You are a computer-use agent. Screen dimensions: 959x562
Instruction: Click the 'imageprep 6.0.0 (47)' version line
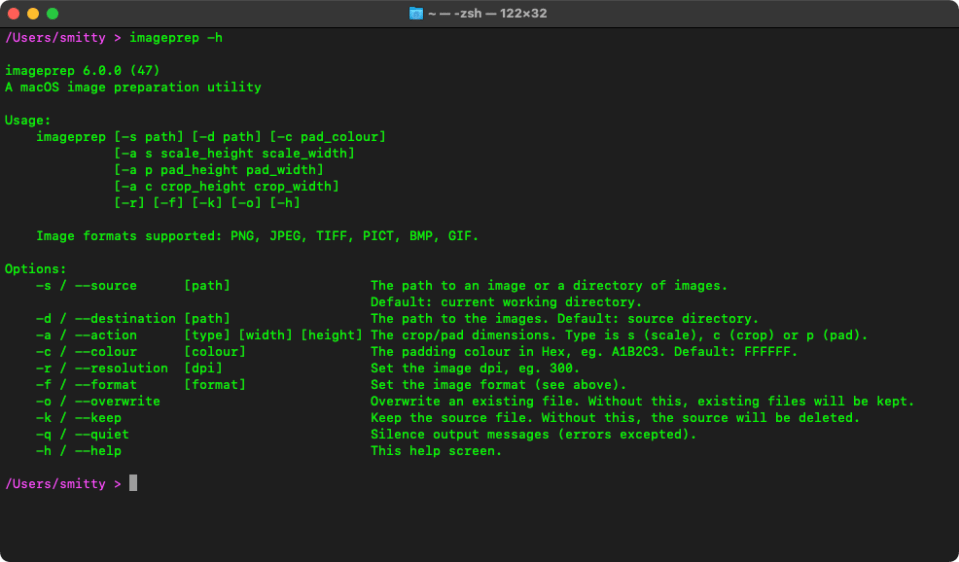82,71
